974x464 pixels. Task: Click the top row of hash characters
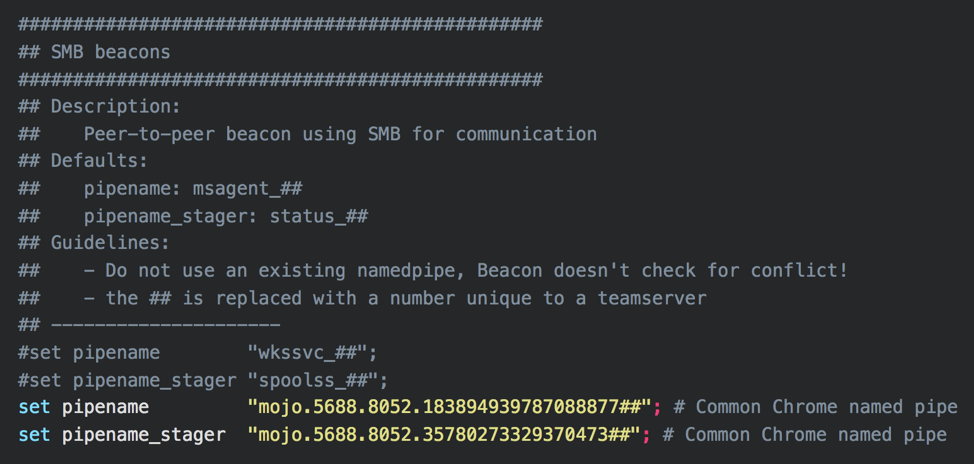pyautogui.click(x=280, y=24)
